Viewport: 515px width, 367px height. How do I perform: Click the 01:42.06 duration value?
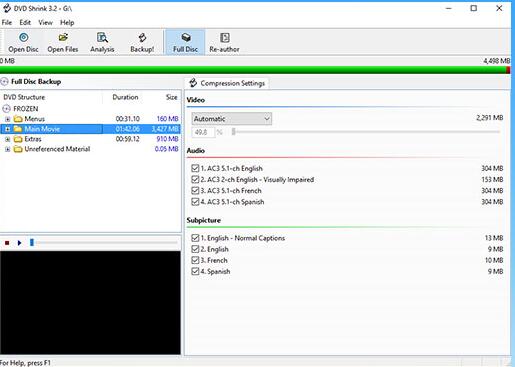128,129
